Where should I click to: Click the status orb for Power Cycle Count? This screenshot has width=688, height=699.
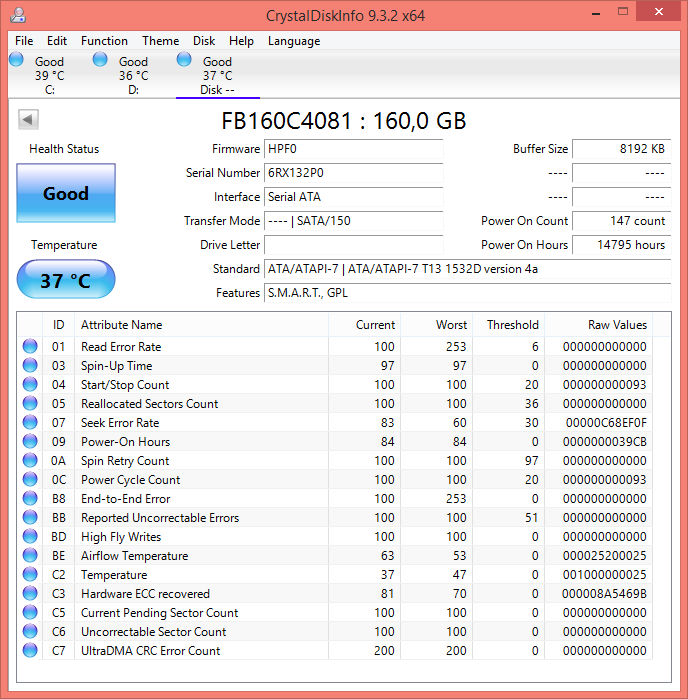pyautogui.click(x=30, y=479)
